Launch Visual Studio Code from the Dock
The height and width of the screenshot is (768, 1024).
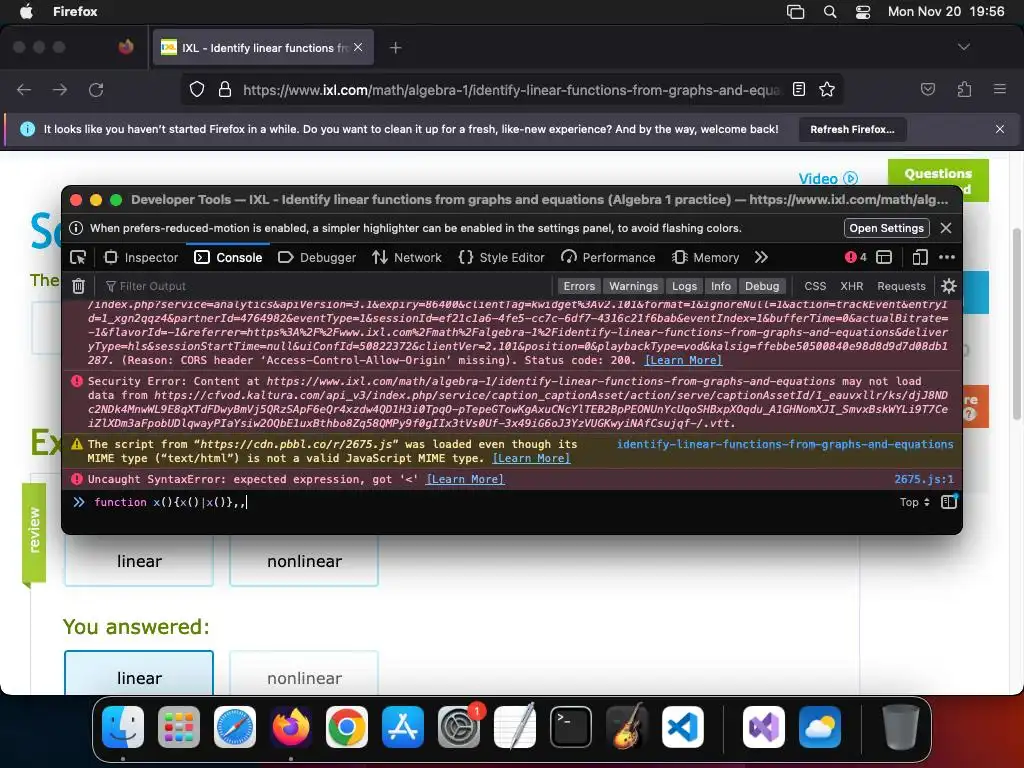682,727
